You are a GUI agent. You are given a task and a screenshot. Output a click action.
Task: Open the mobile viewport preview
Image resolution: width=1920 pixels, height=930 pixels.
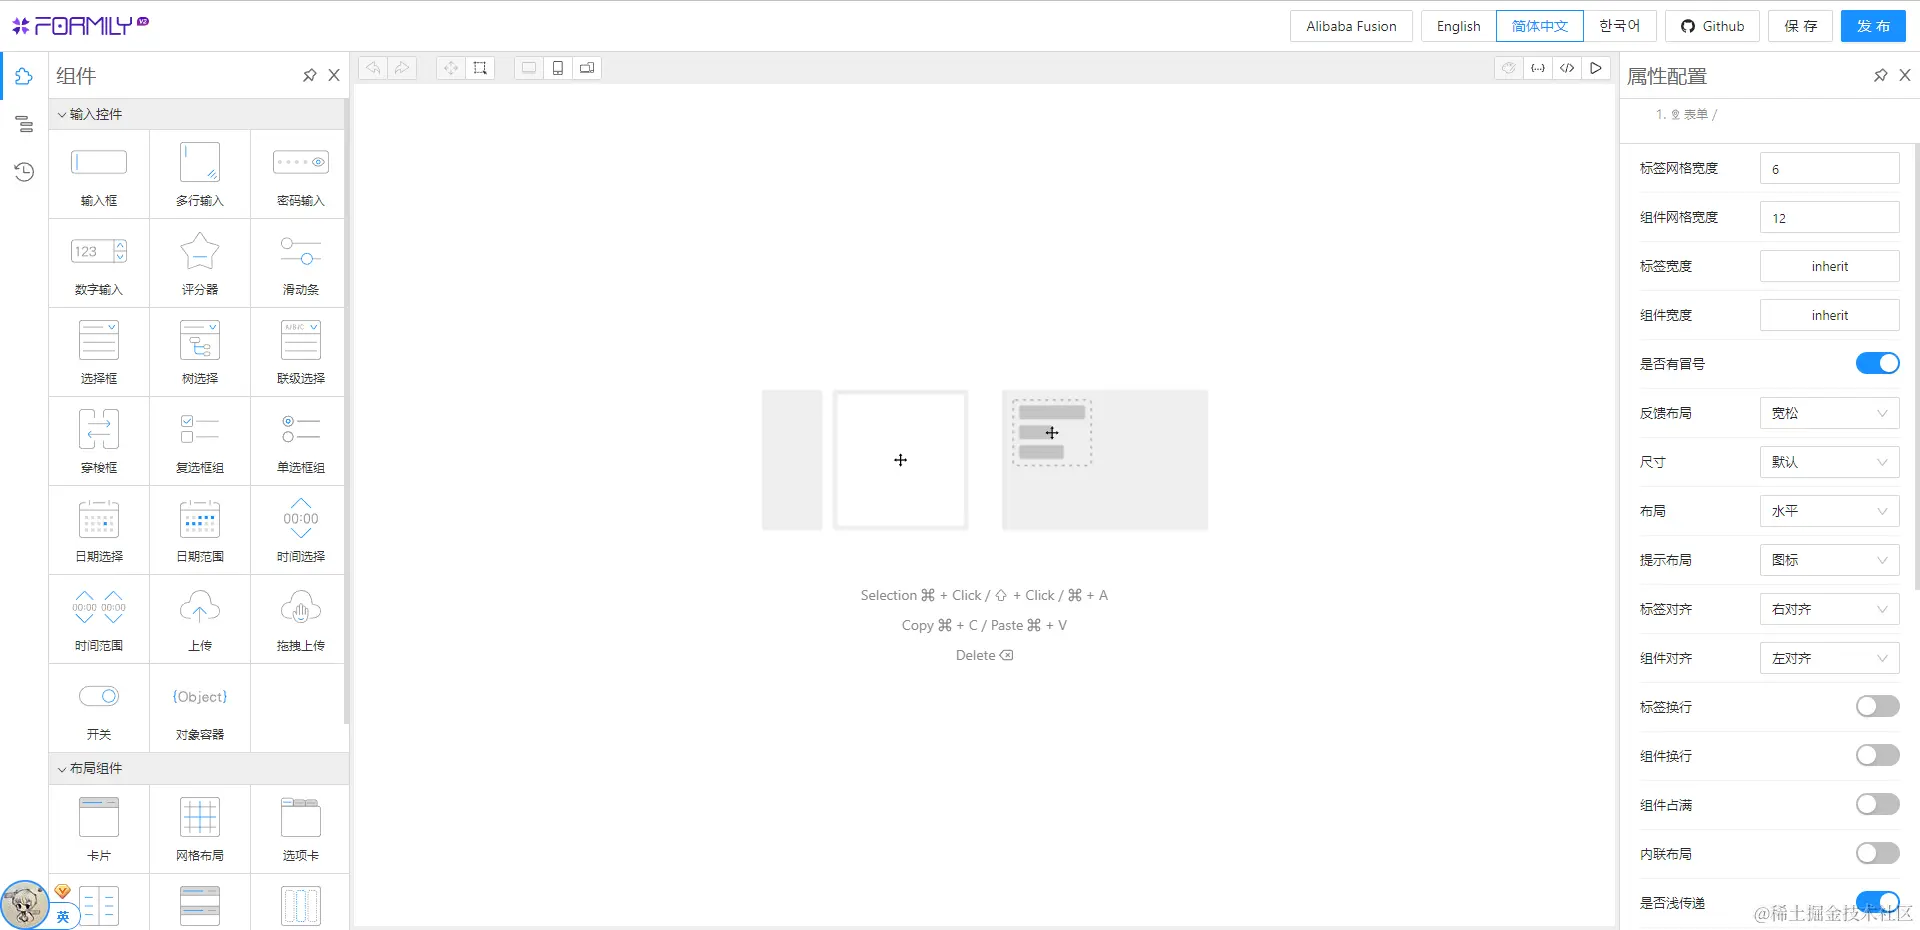click(x=557, y=68)
